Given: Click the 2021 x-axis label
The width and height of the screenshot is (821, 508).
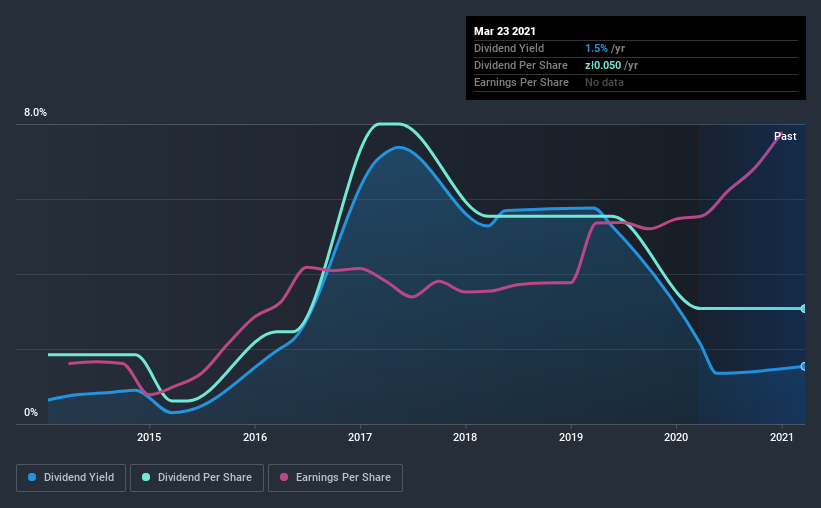Looking at the screenshot, I should [x=782, y=437].
